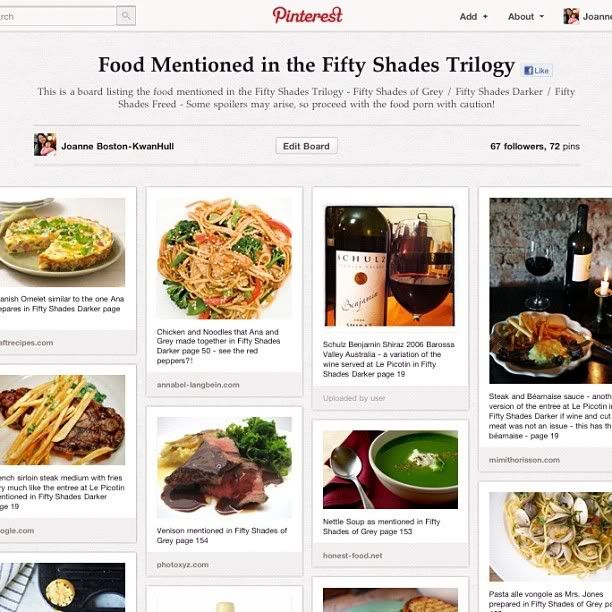
Task: Open the Schulz Shiraz wine pin
Action: 390,266
